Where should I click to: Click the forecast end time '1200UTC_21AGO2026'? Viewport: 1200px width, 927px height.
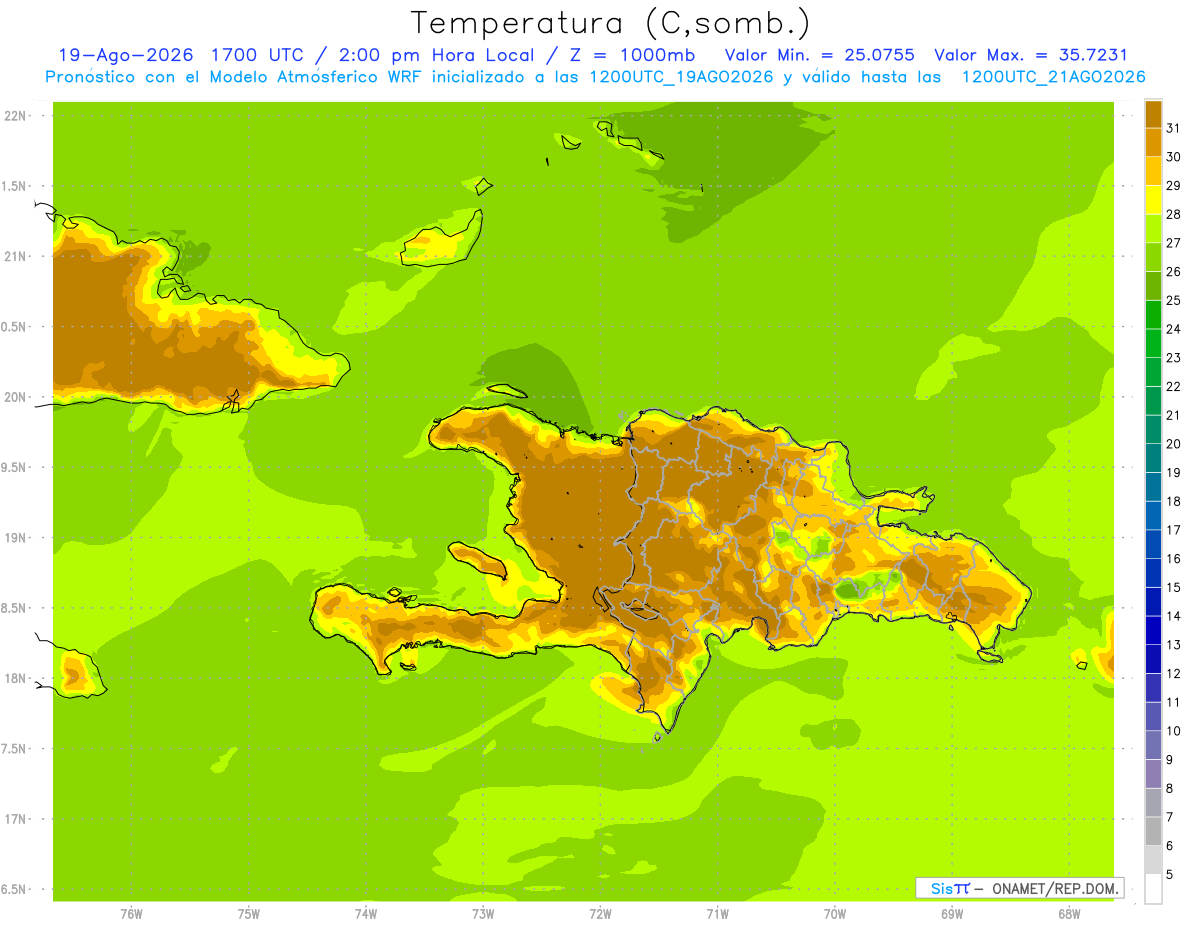[x=1053, y=77]
